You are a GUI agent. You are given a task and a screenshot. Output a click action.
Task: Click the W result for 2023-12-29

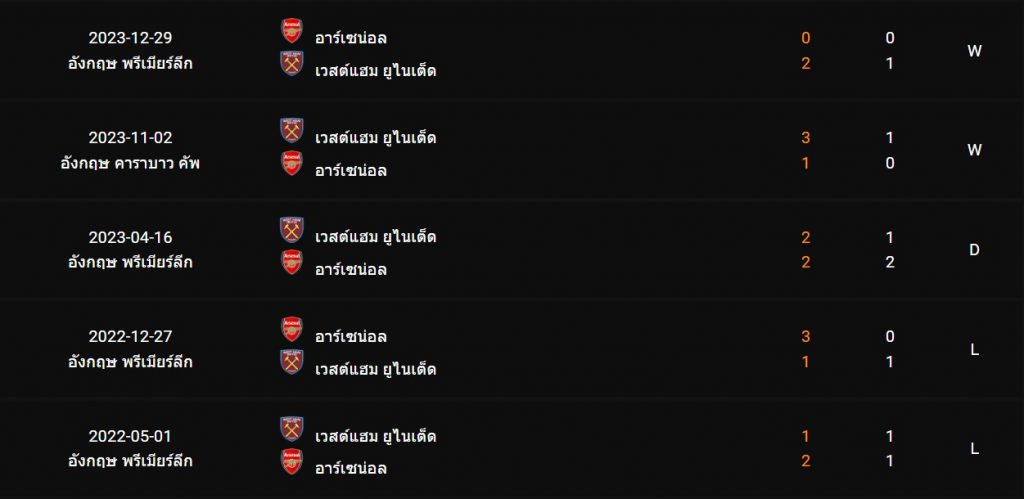974,51
